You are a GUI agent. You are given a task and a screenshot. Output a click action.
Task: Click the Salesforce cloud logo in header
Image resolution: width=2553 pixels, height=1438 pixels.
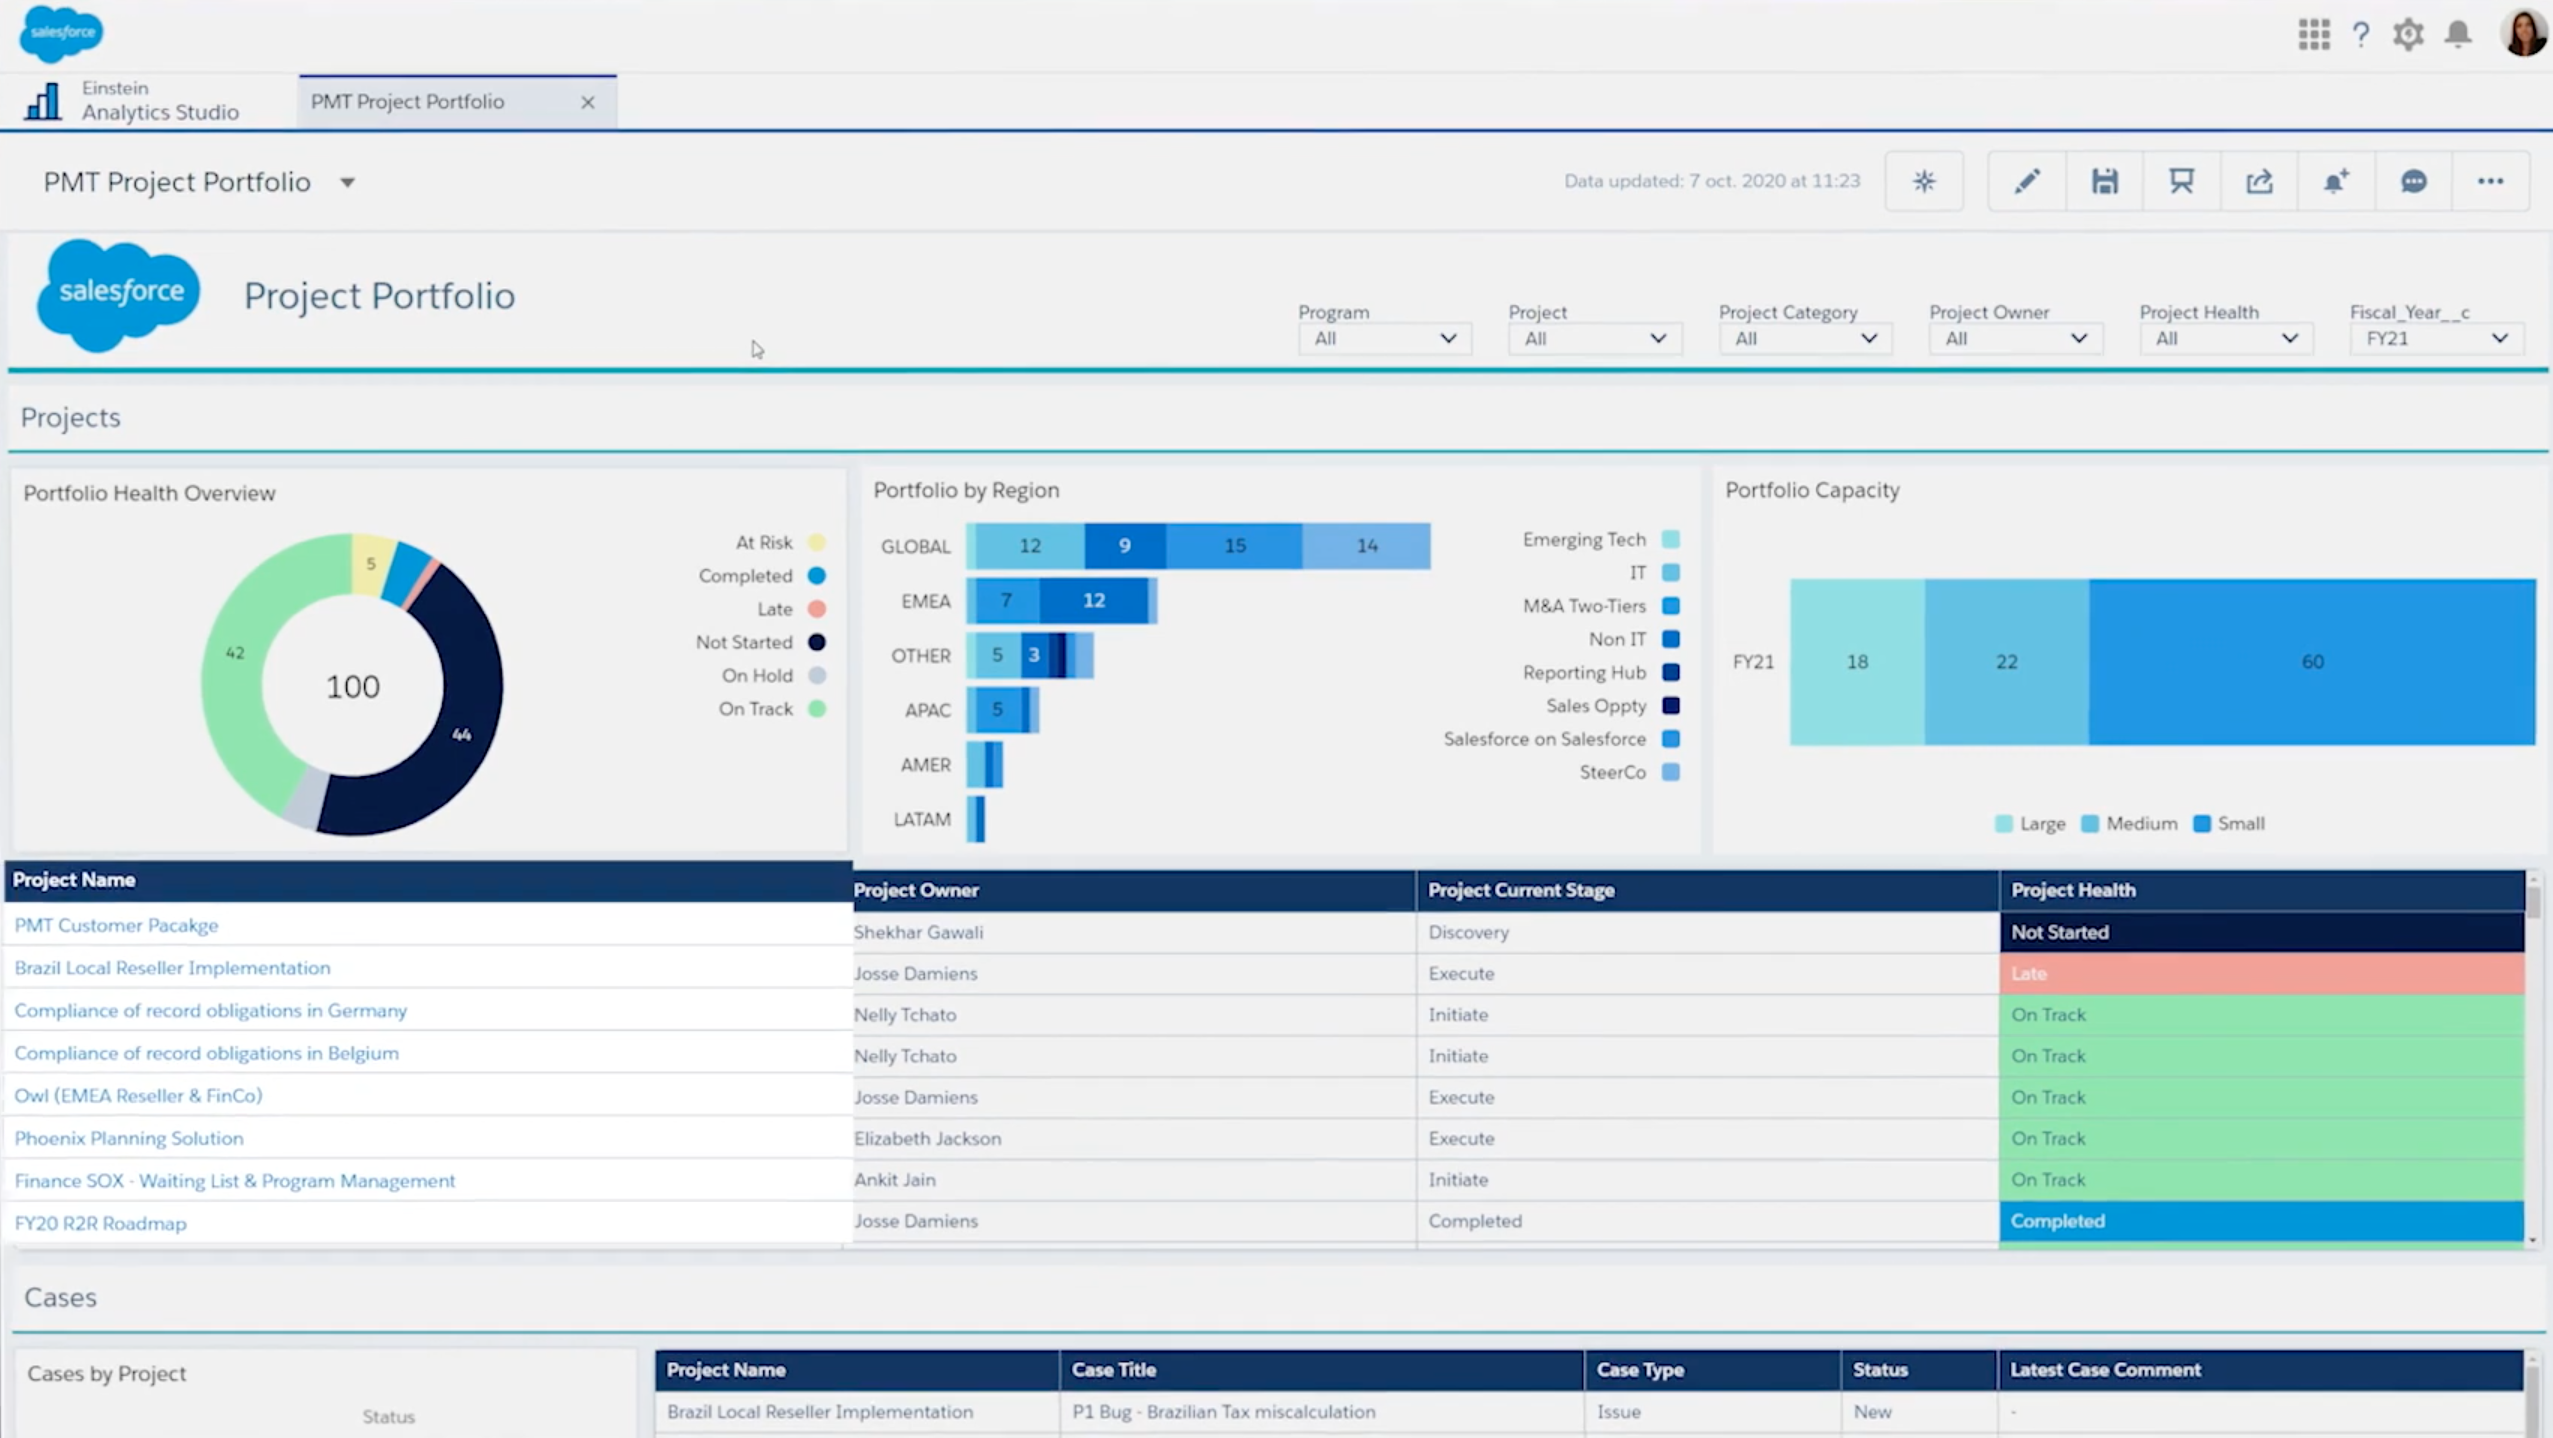click(x=61, y=32)
